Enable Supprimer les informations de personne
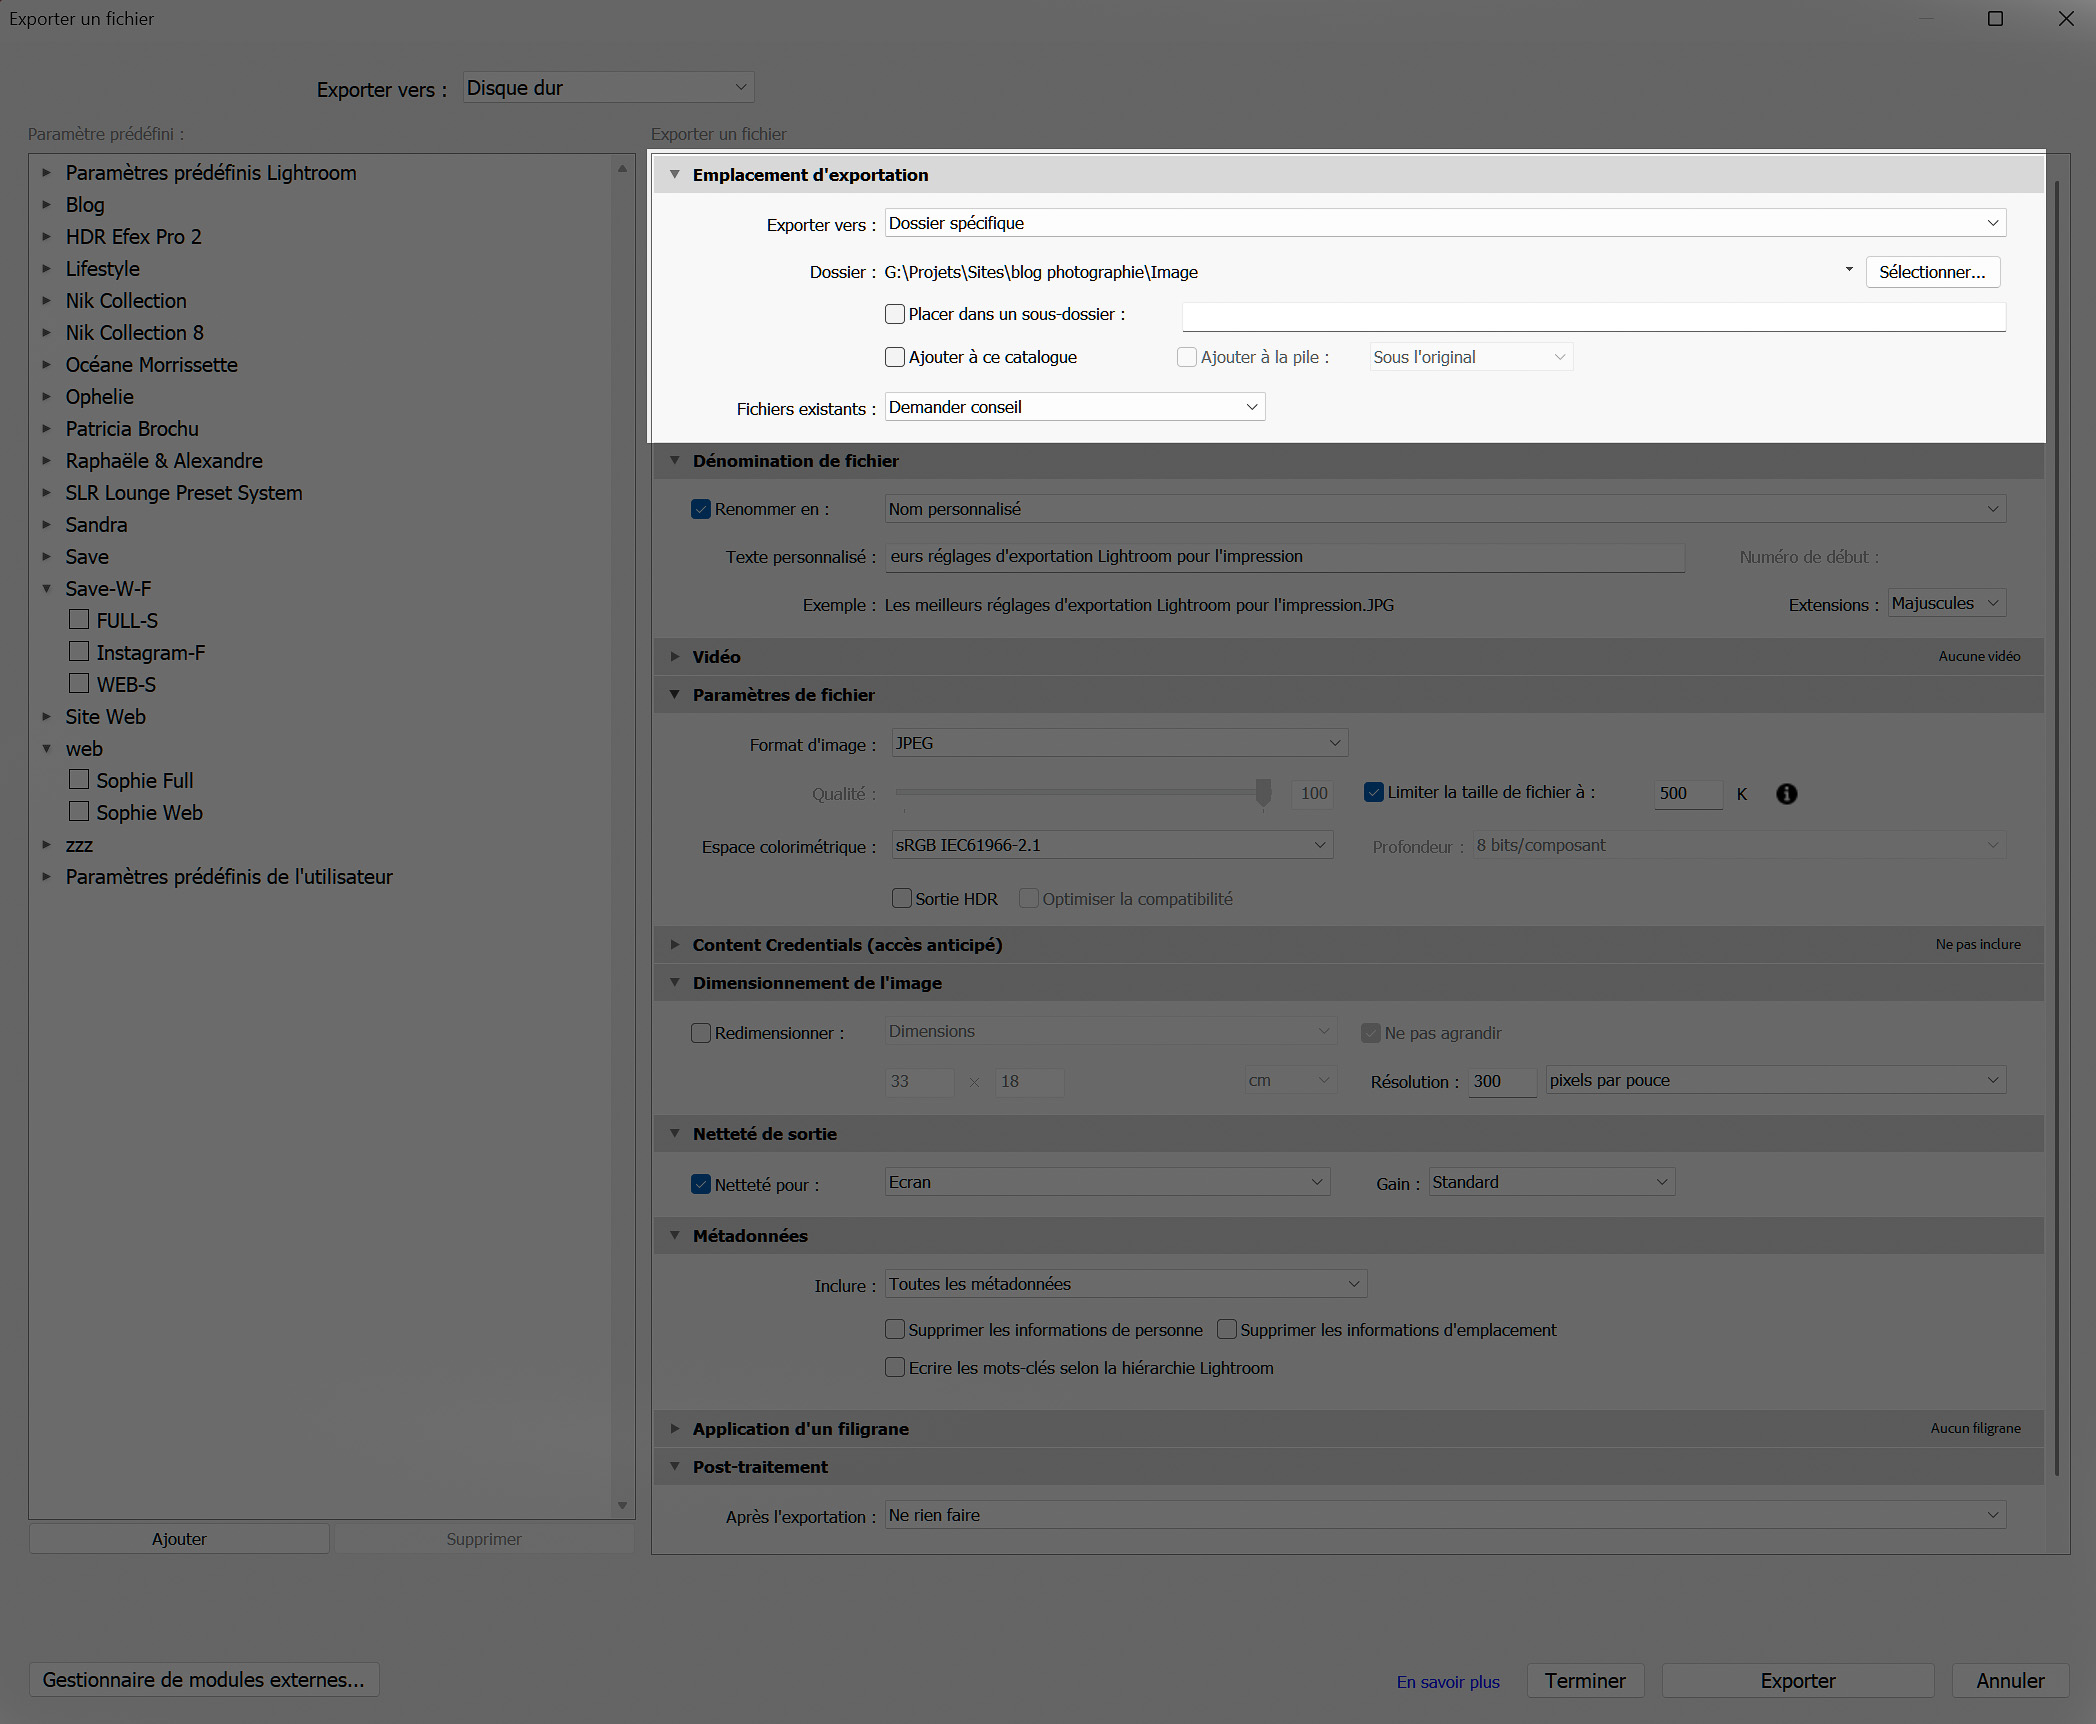 click(894, 1329)
